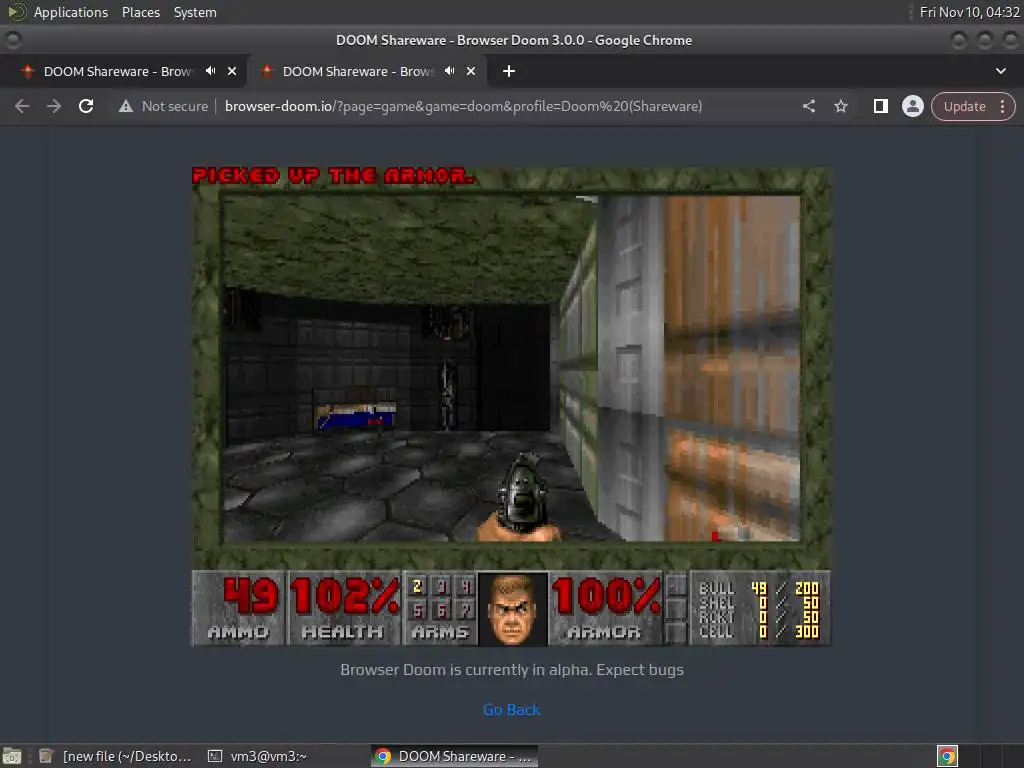Switch to the first DOOM Shareware tab
The image size is (1024, 768).
(x=118, y=71)
